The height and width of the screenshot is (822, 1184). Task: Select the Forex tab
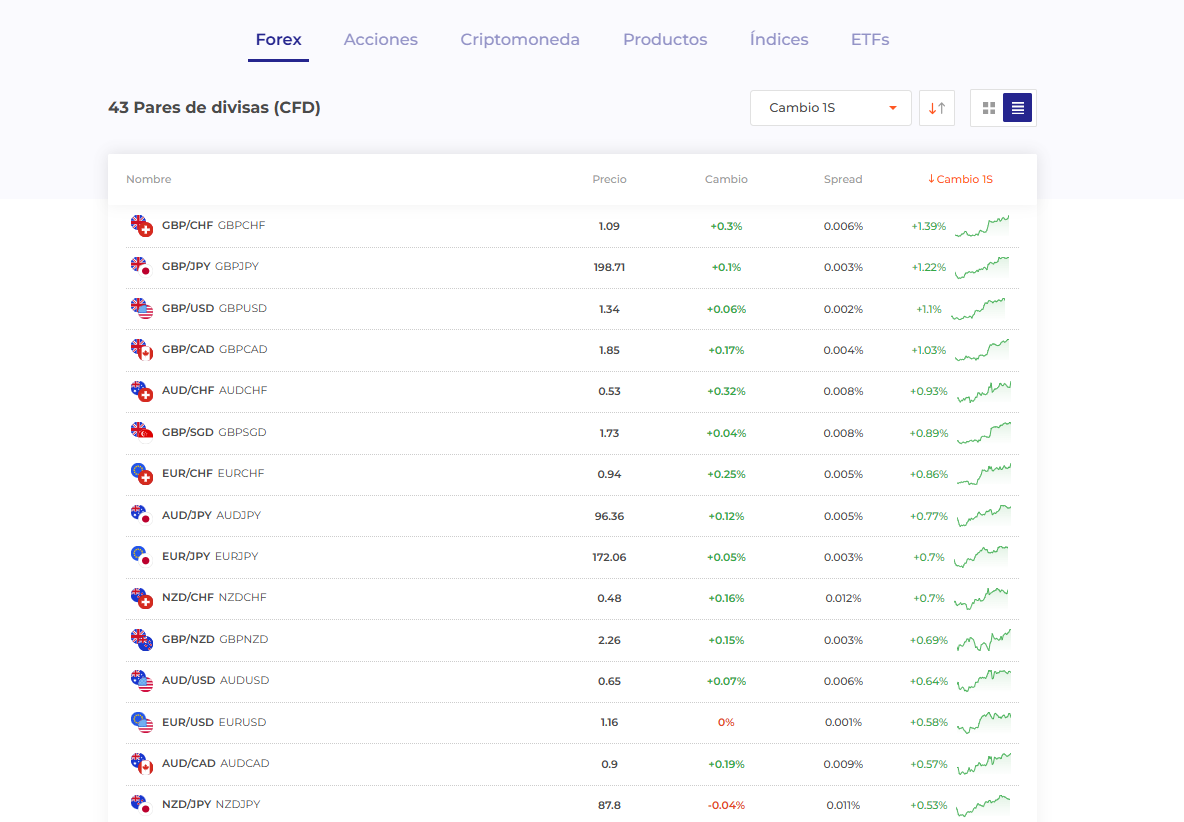click(x=278, y=40)
